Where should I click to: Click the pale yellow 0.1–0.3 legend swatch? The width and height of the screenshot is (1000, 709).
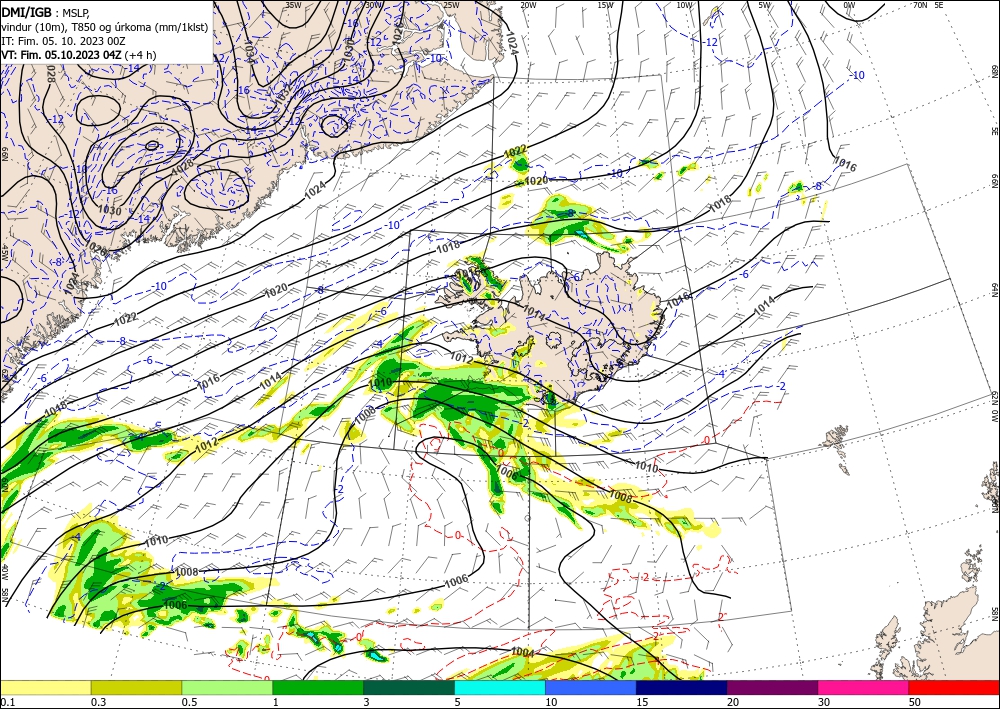pos(45,687)
